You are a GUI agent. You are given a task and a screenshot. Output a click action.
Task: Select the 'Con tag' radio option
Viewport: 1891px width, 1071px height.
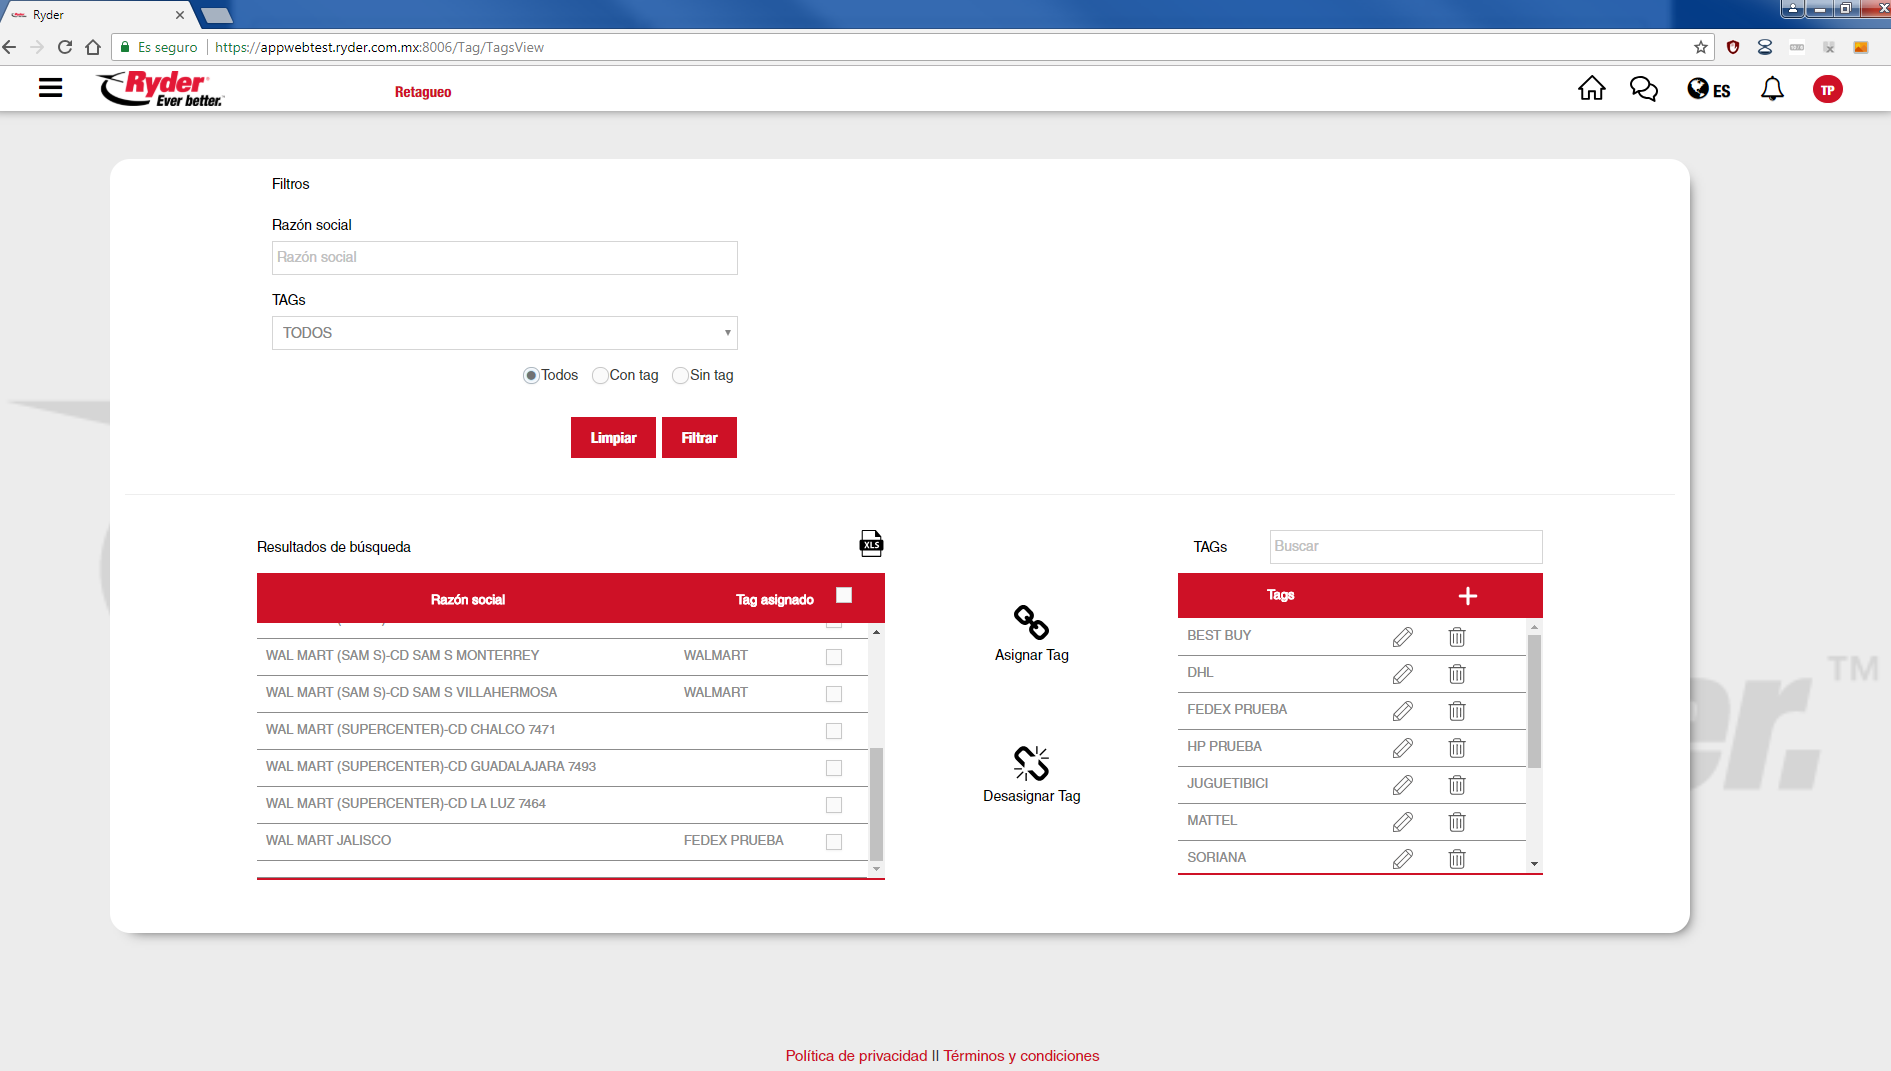(x=600, y=376)
